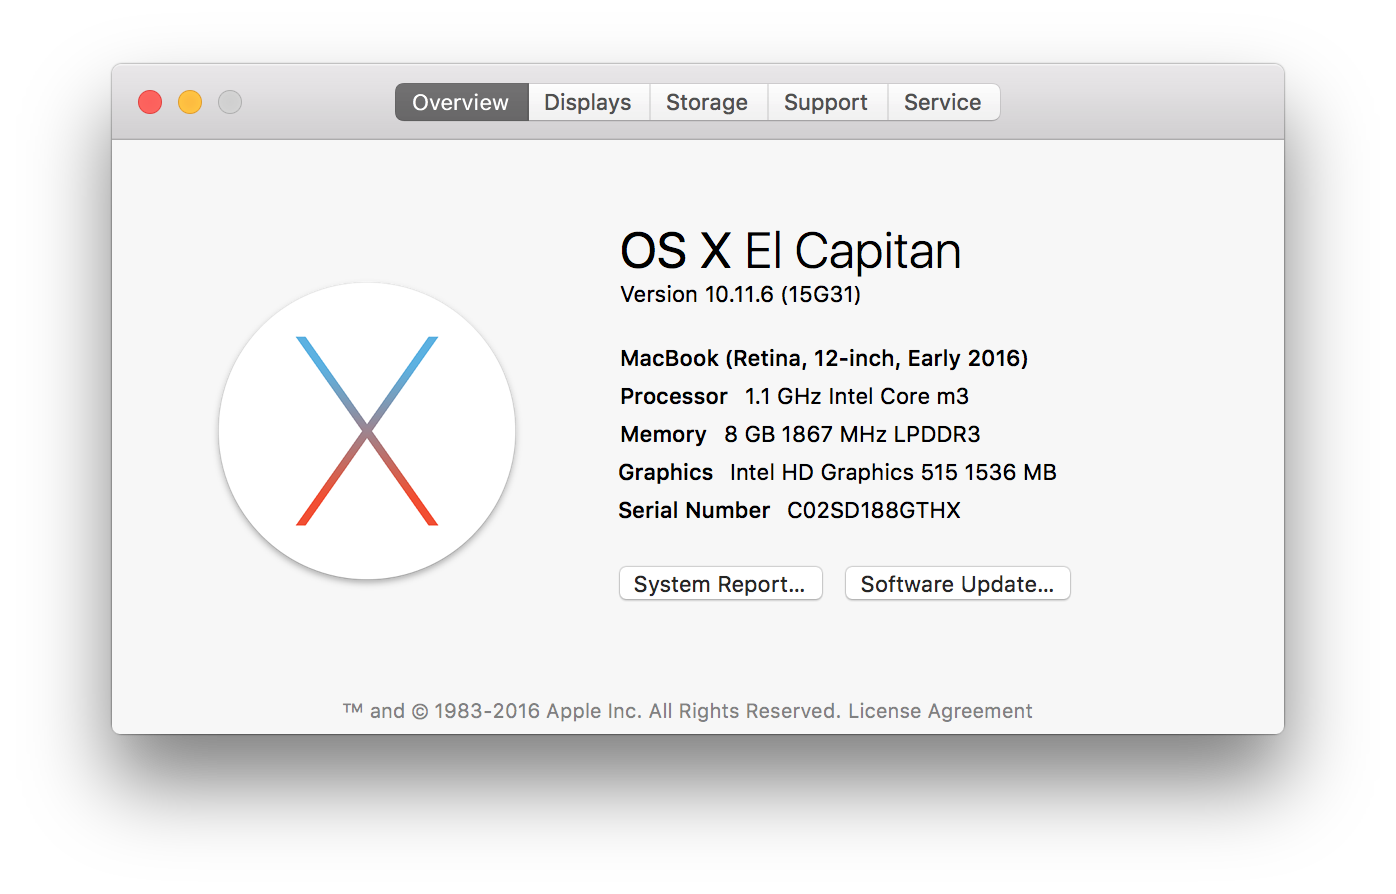
Task: Open the System Report
Action: point(721,584)
